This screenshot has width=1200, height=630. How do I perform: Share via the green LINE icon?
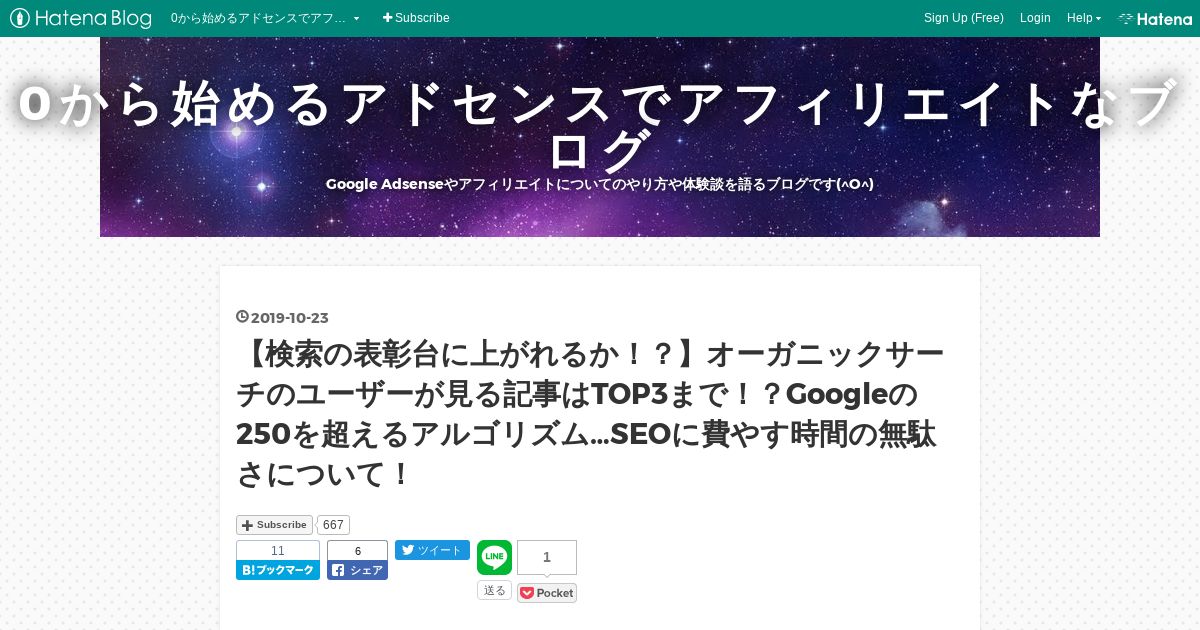(494, 558)
